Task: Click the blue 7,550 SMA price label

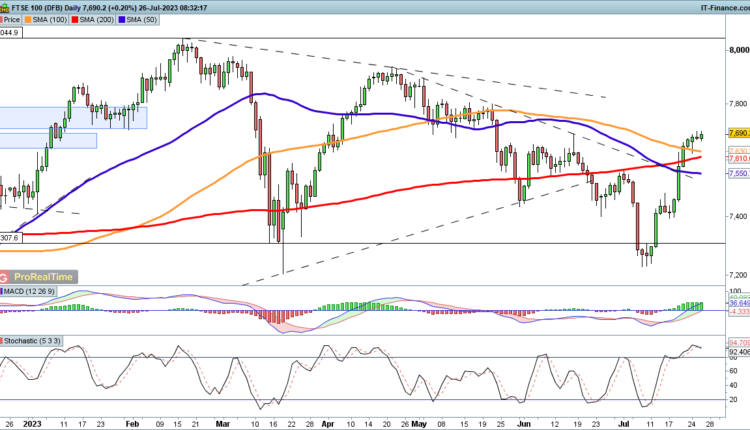Action: 737,173
